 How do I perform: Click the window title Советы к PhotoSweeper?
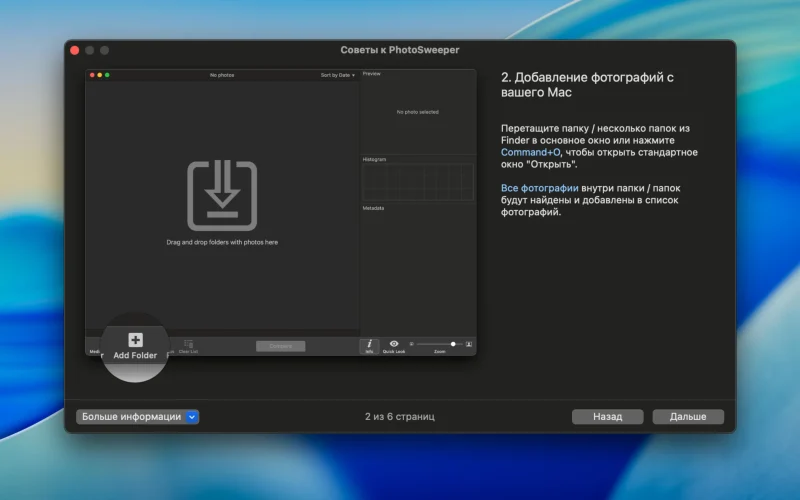pos(399,50)
